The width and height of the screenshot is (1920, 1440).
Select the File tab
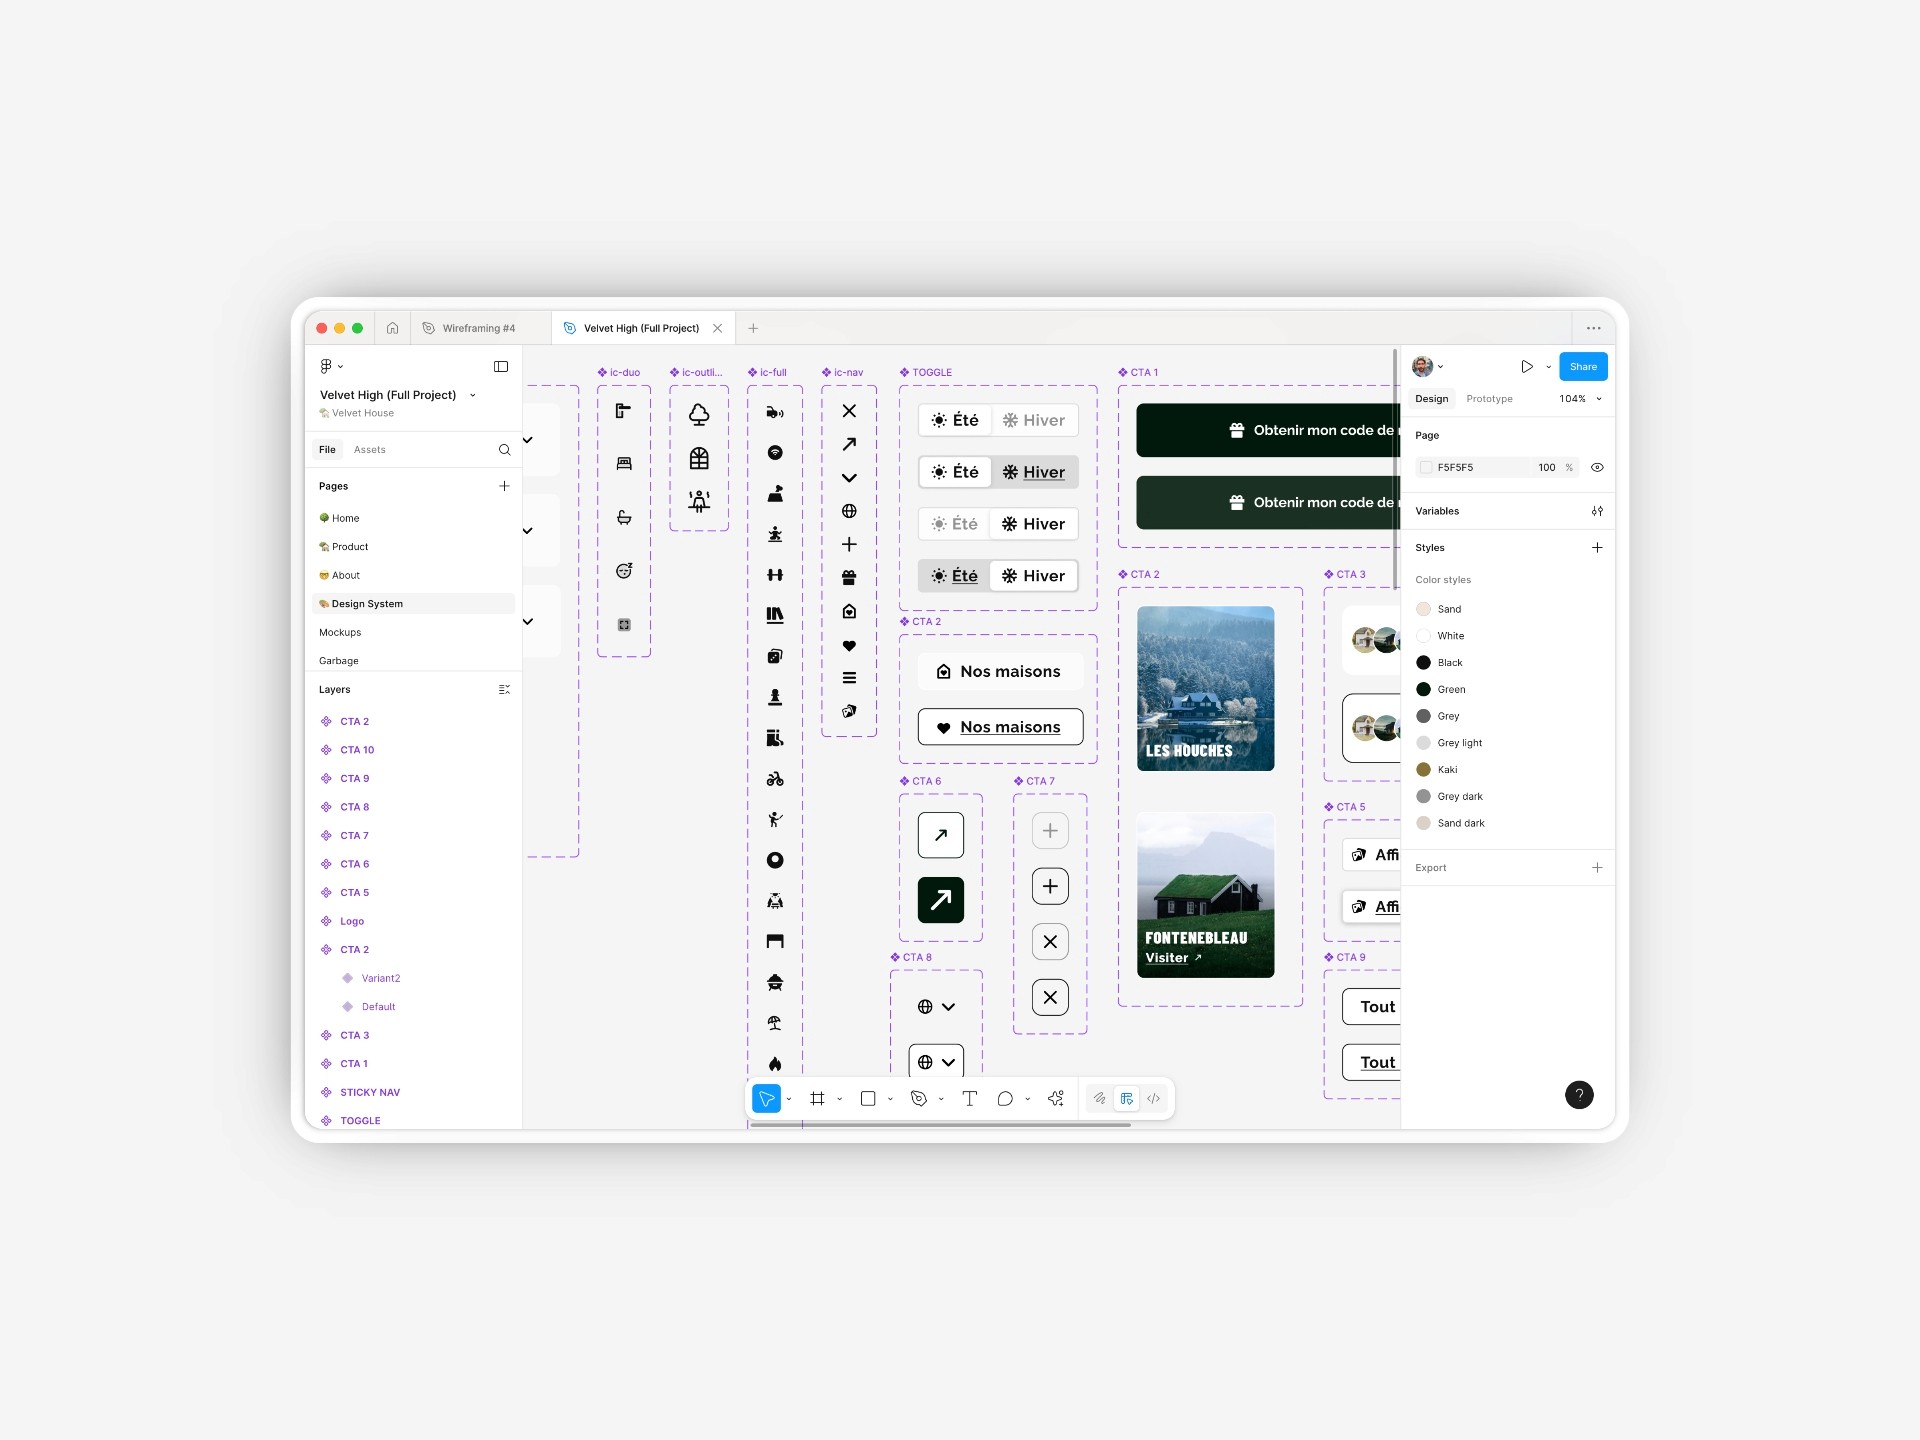click(327, 450)
